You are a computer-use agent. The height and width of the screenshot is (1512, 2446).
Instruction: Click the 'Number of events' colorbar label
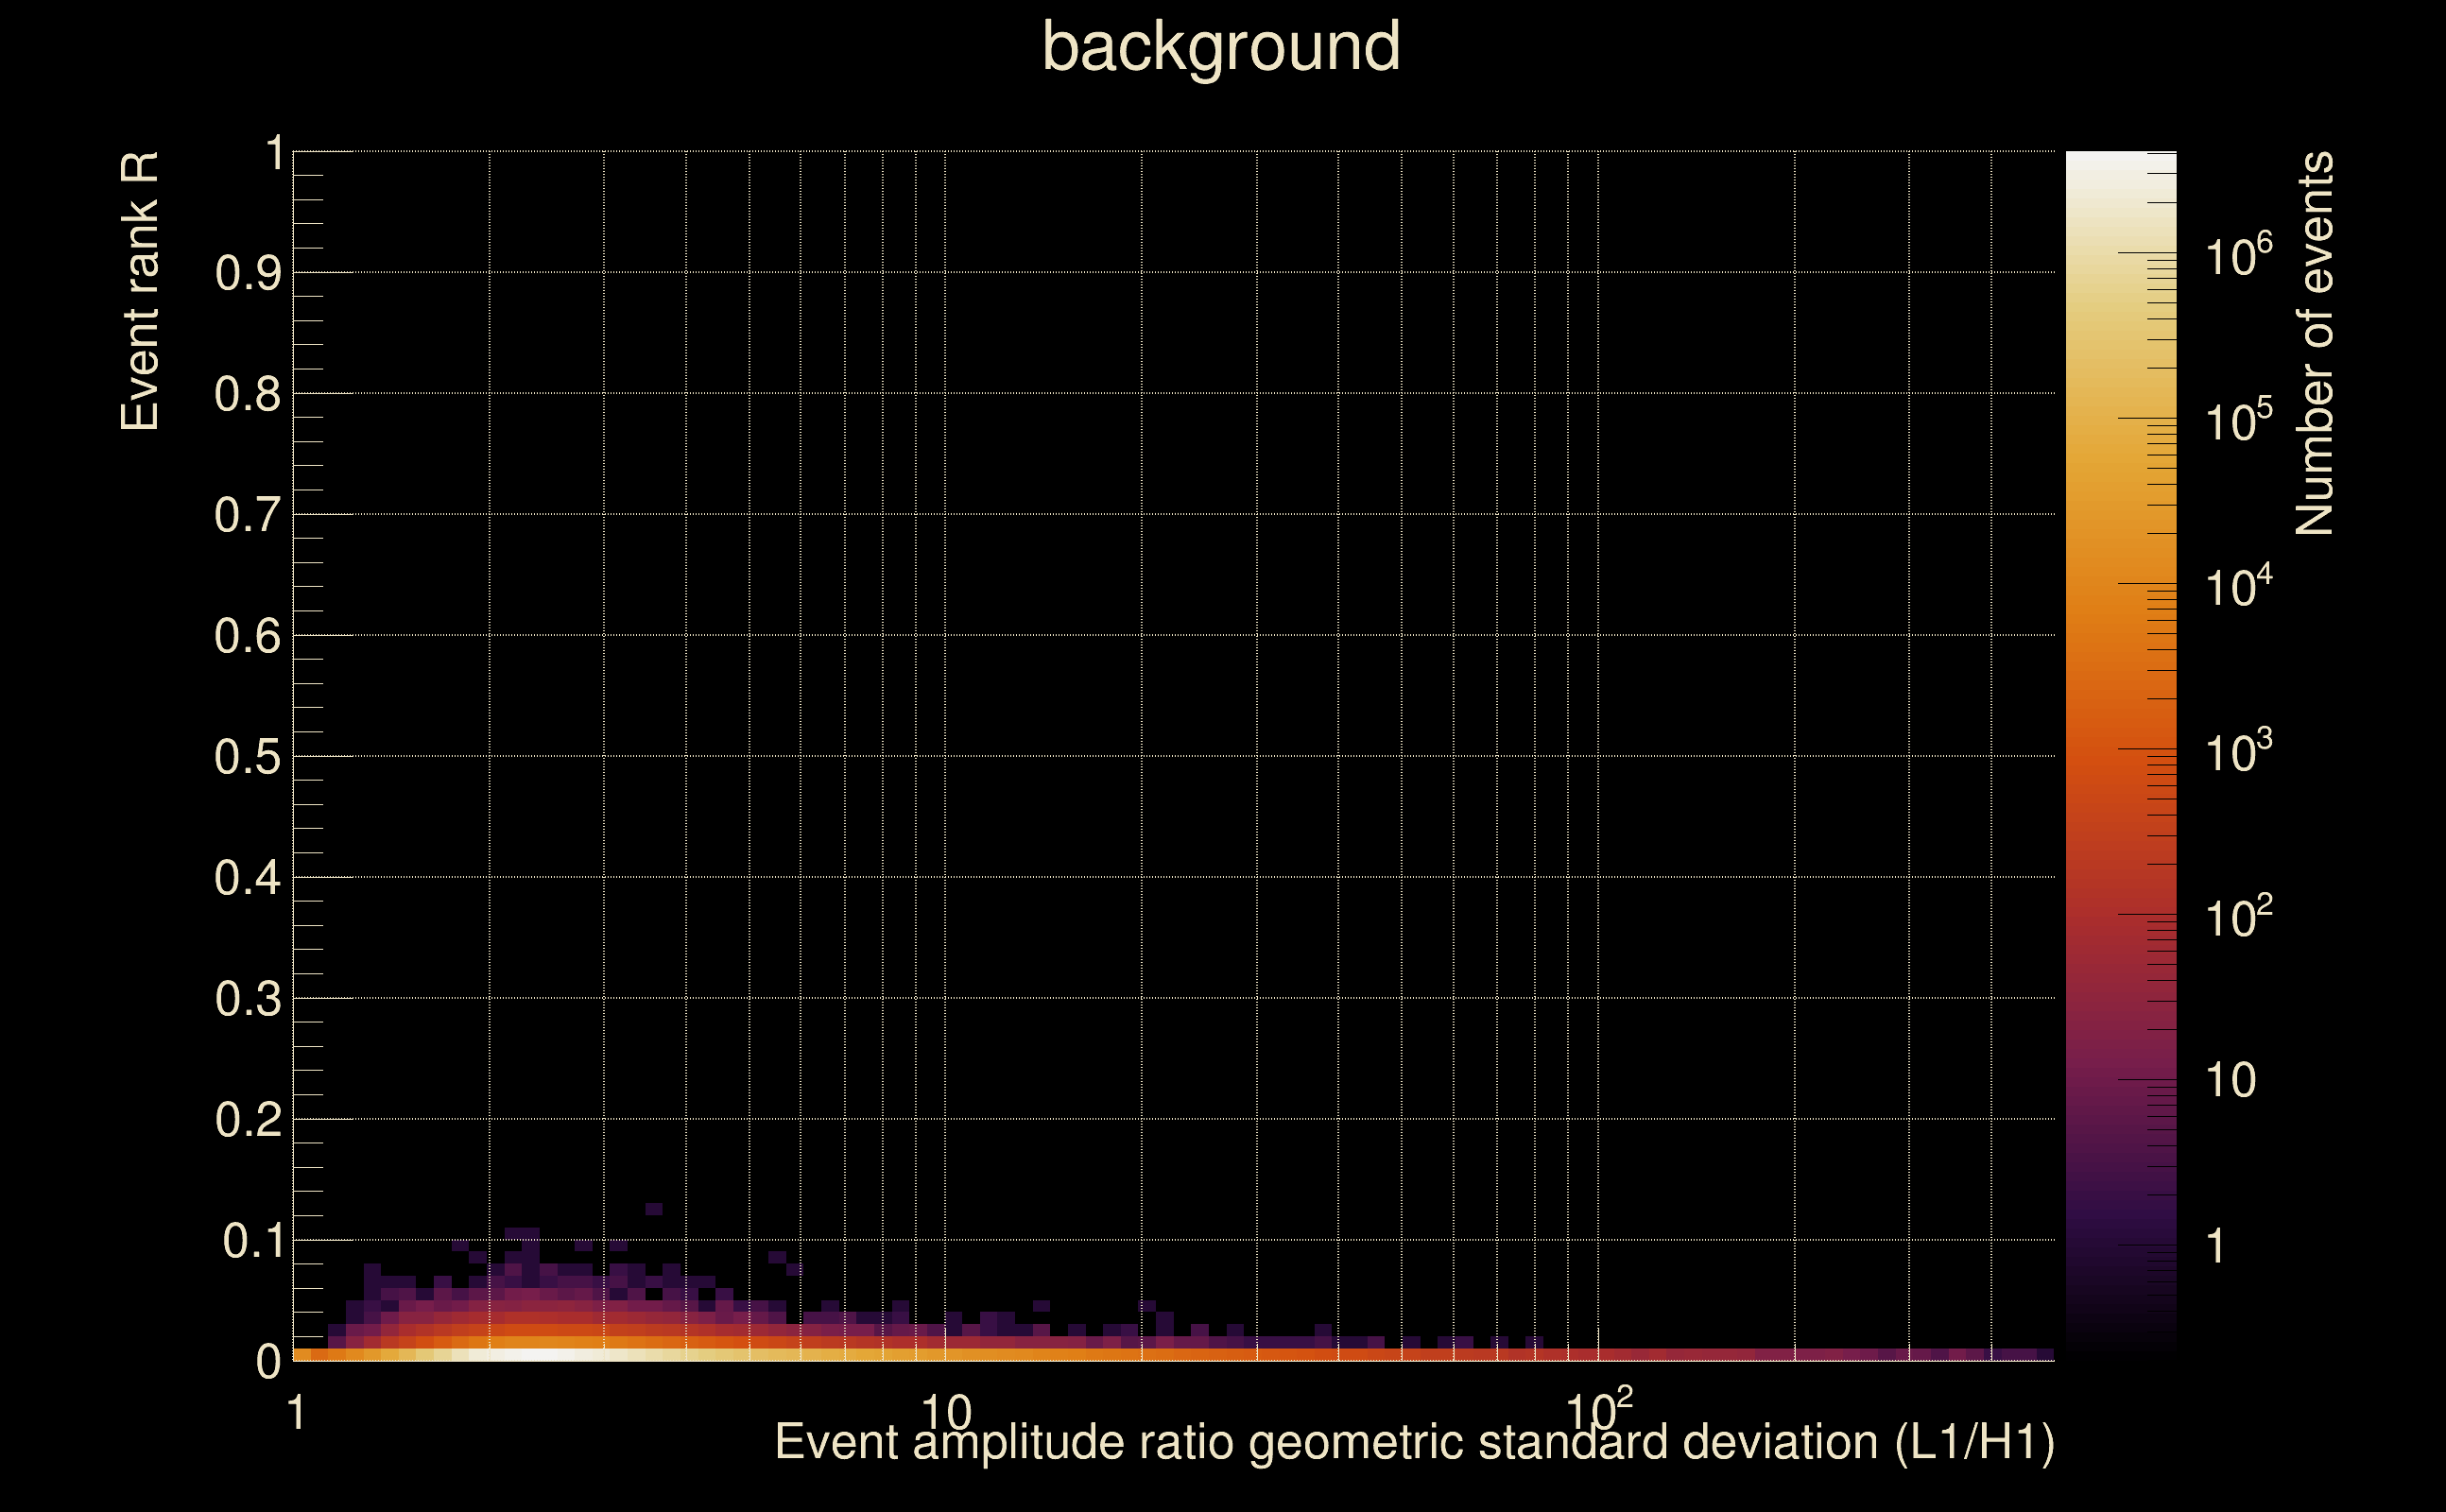2314,343
